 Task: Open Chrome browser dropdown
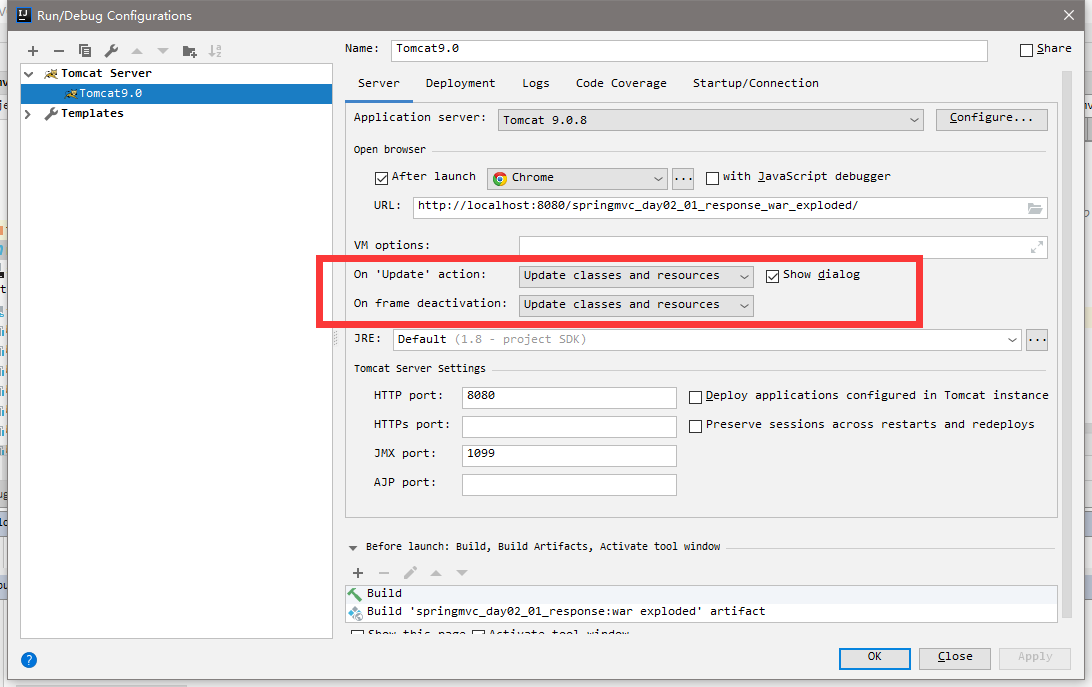point(577,178)
